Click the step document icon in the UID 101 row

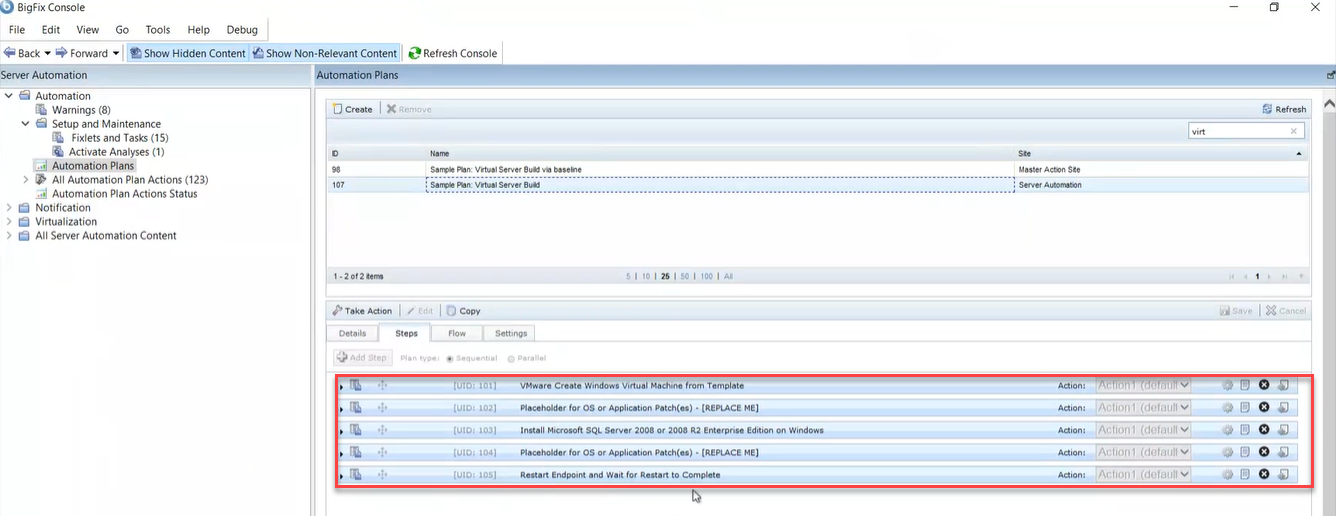coord(355,385)
